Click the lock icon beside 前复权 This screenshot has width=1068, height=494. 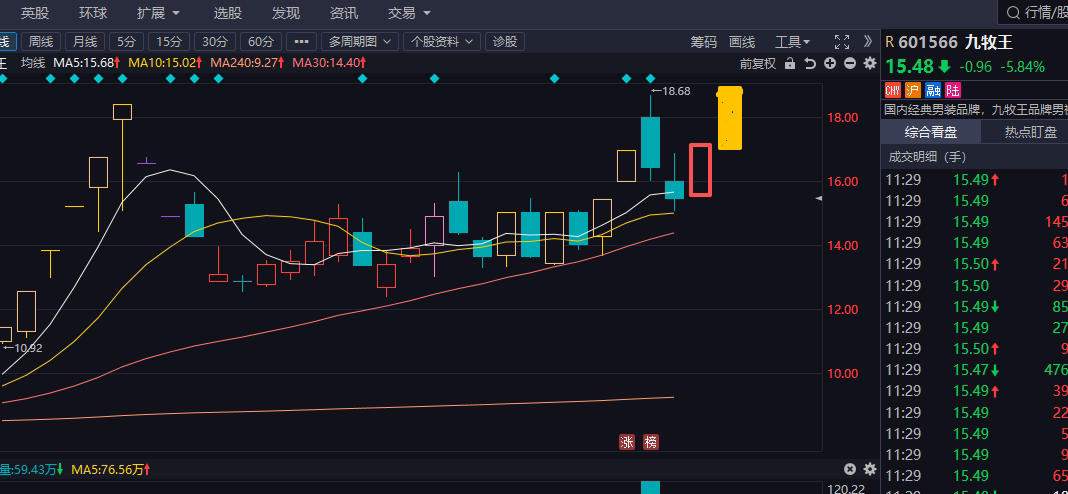(x=790, y=63)
